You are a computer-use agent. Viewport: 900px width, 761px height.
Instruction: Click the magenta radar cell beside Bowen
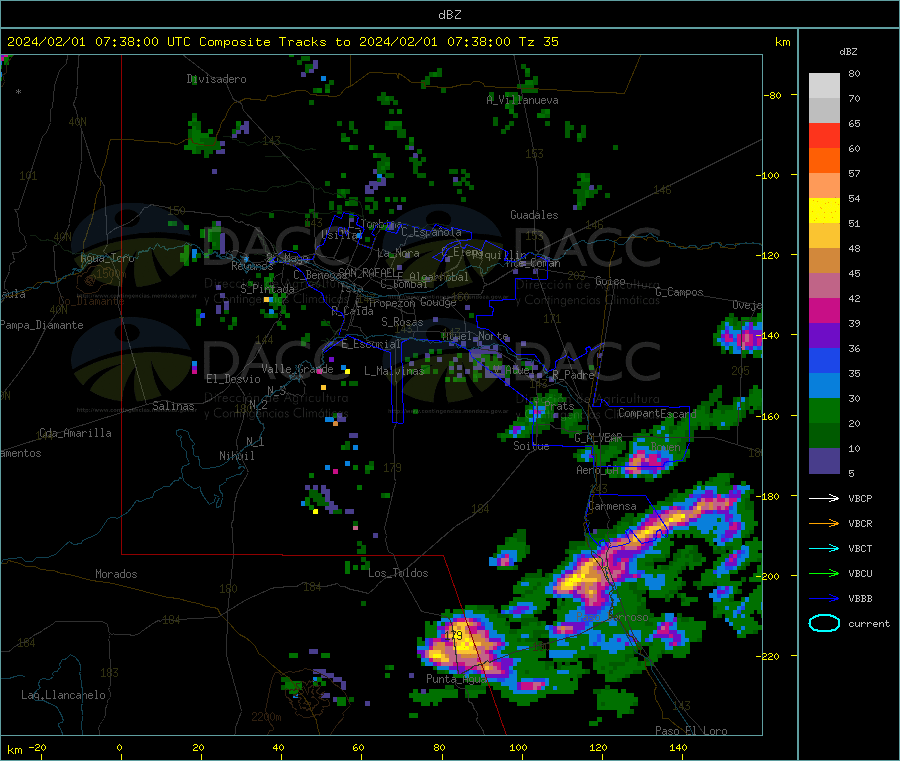click(644, 461)
